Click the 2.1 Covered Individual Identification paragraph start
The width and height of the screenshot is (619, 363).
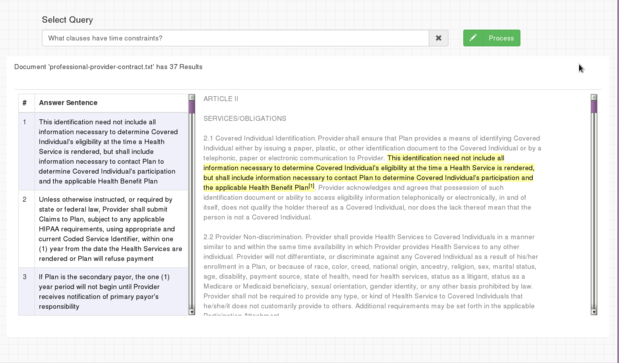(259, 138)
